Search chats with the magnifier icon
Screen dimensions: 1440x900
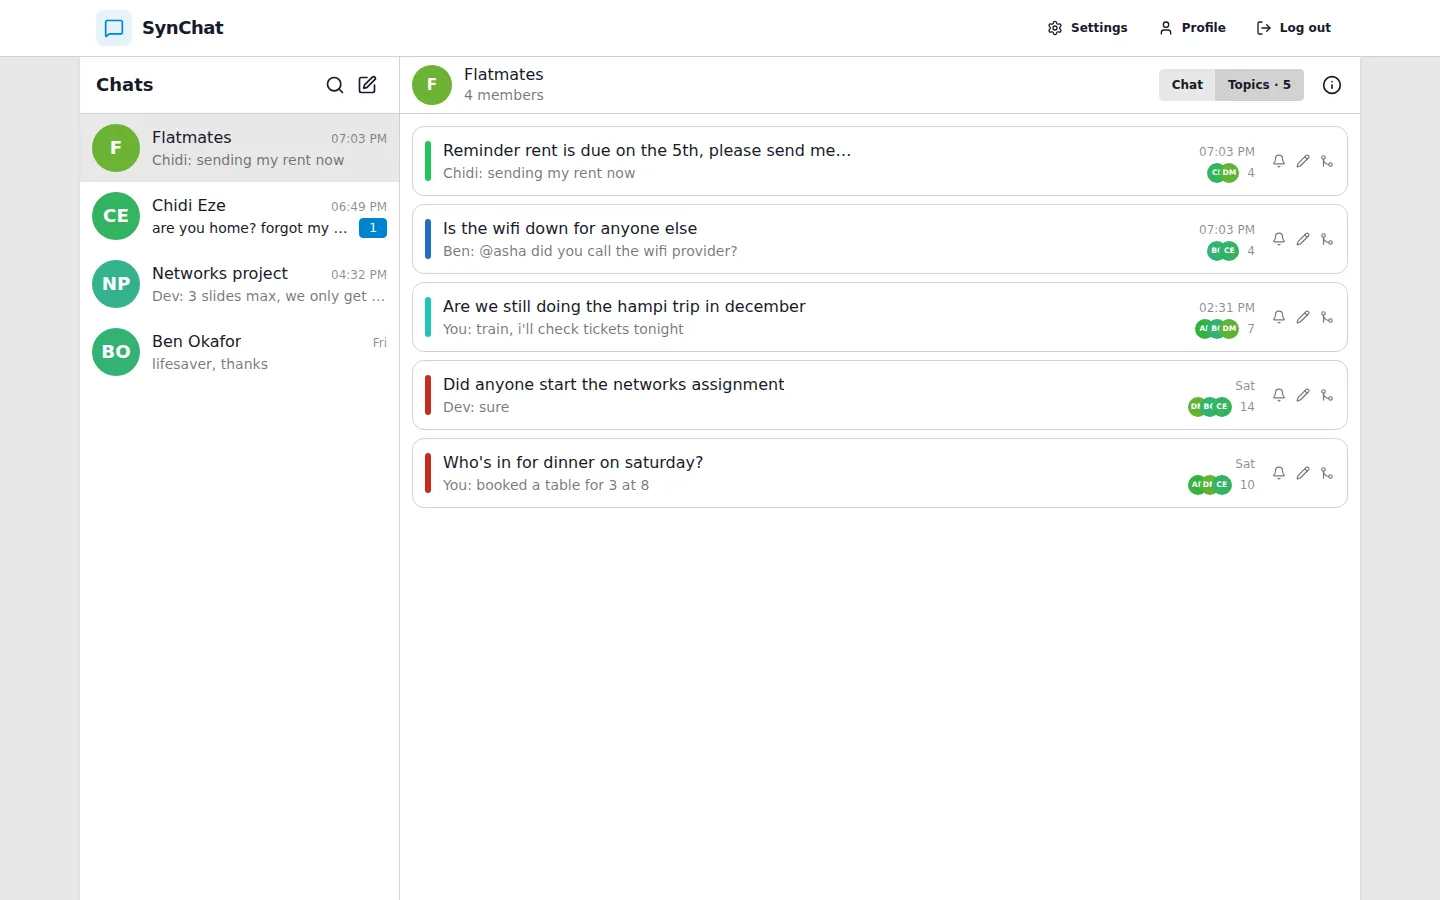coord(335,85)
